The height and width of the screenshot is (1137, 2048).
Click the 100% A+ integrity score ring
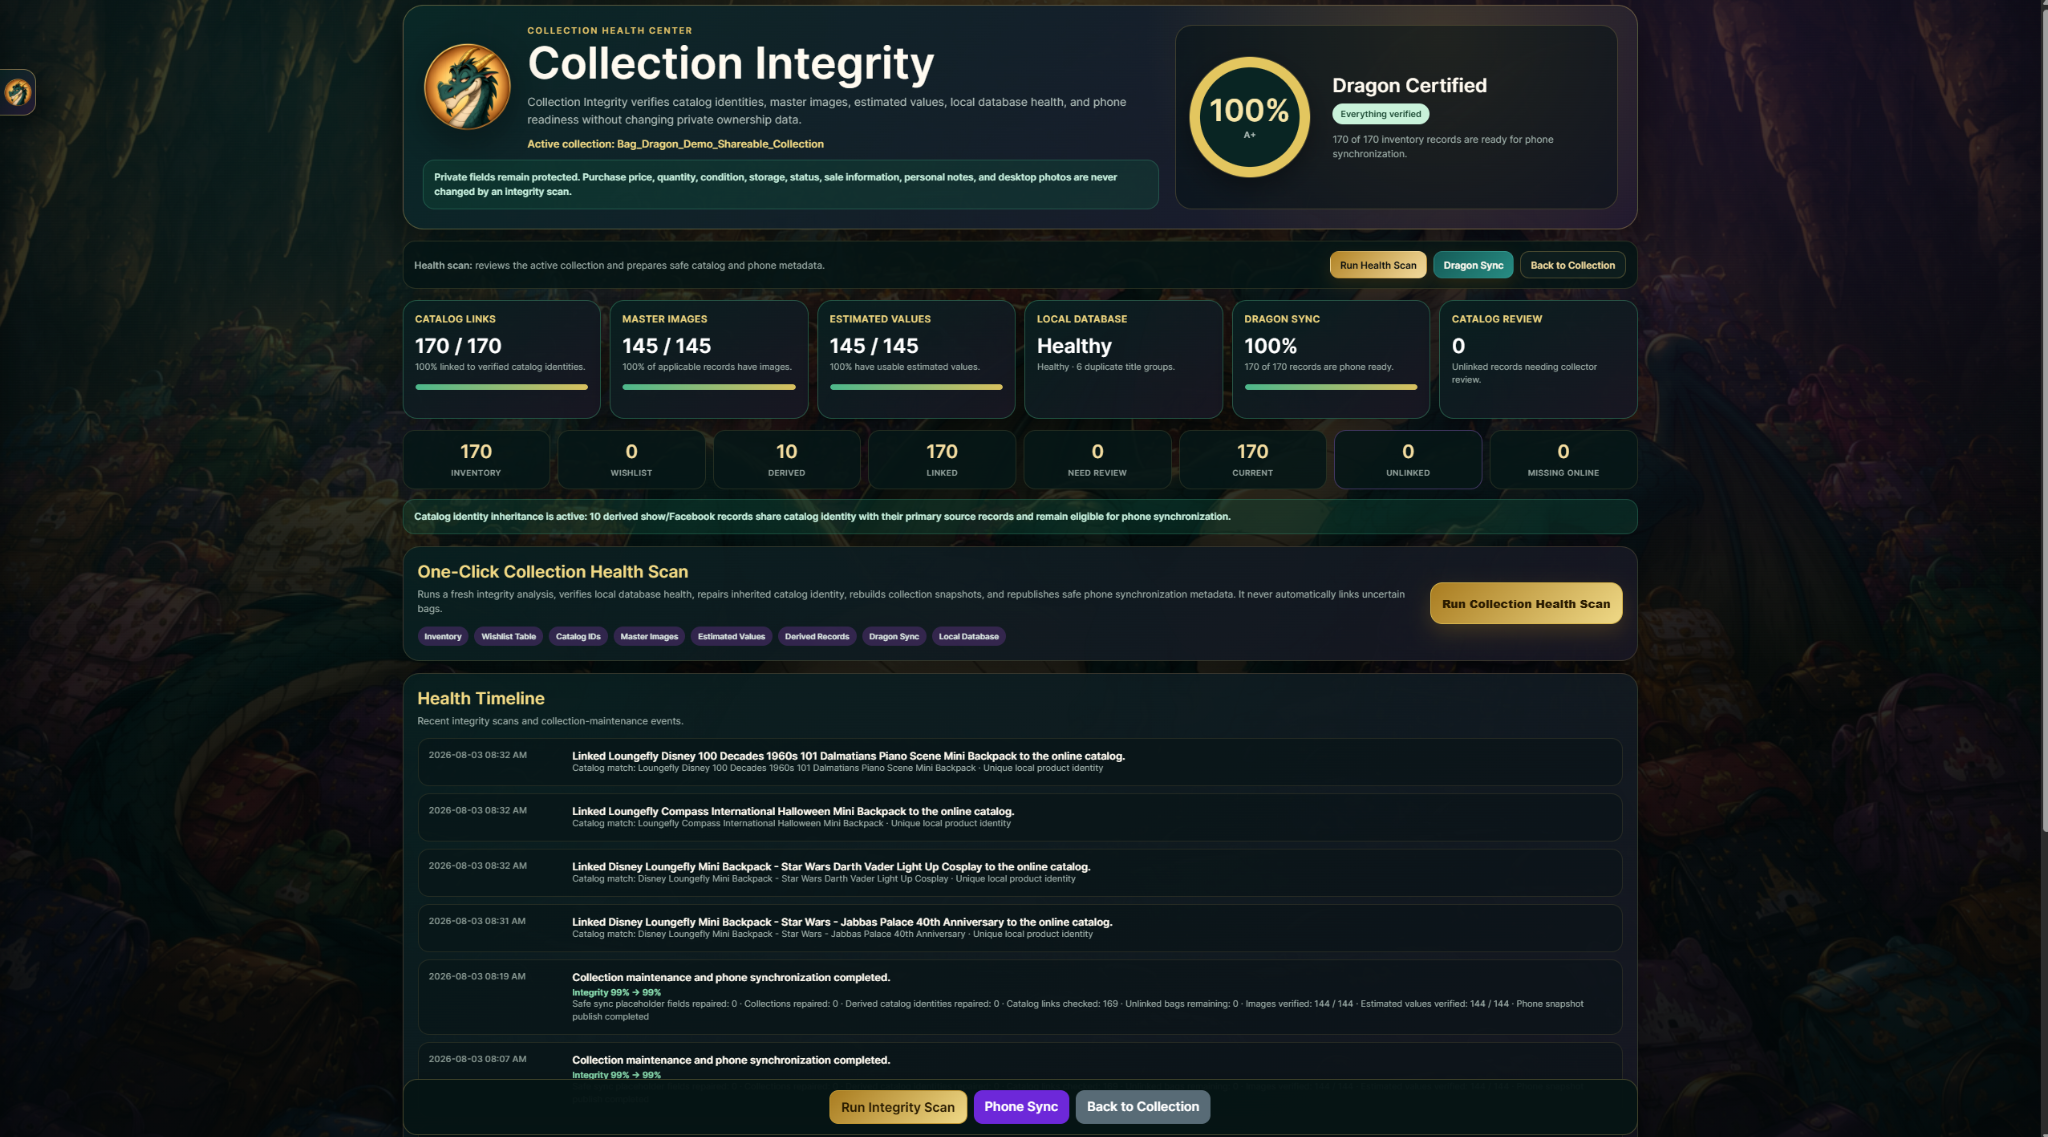click(x=1249, y=117)
